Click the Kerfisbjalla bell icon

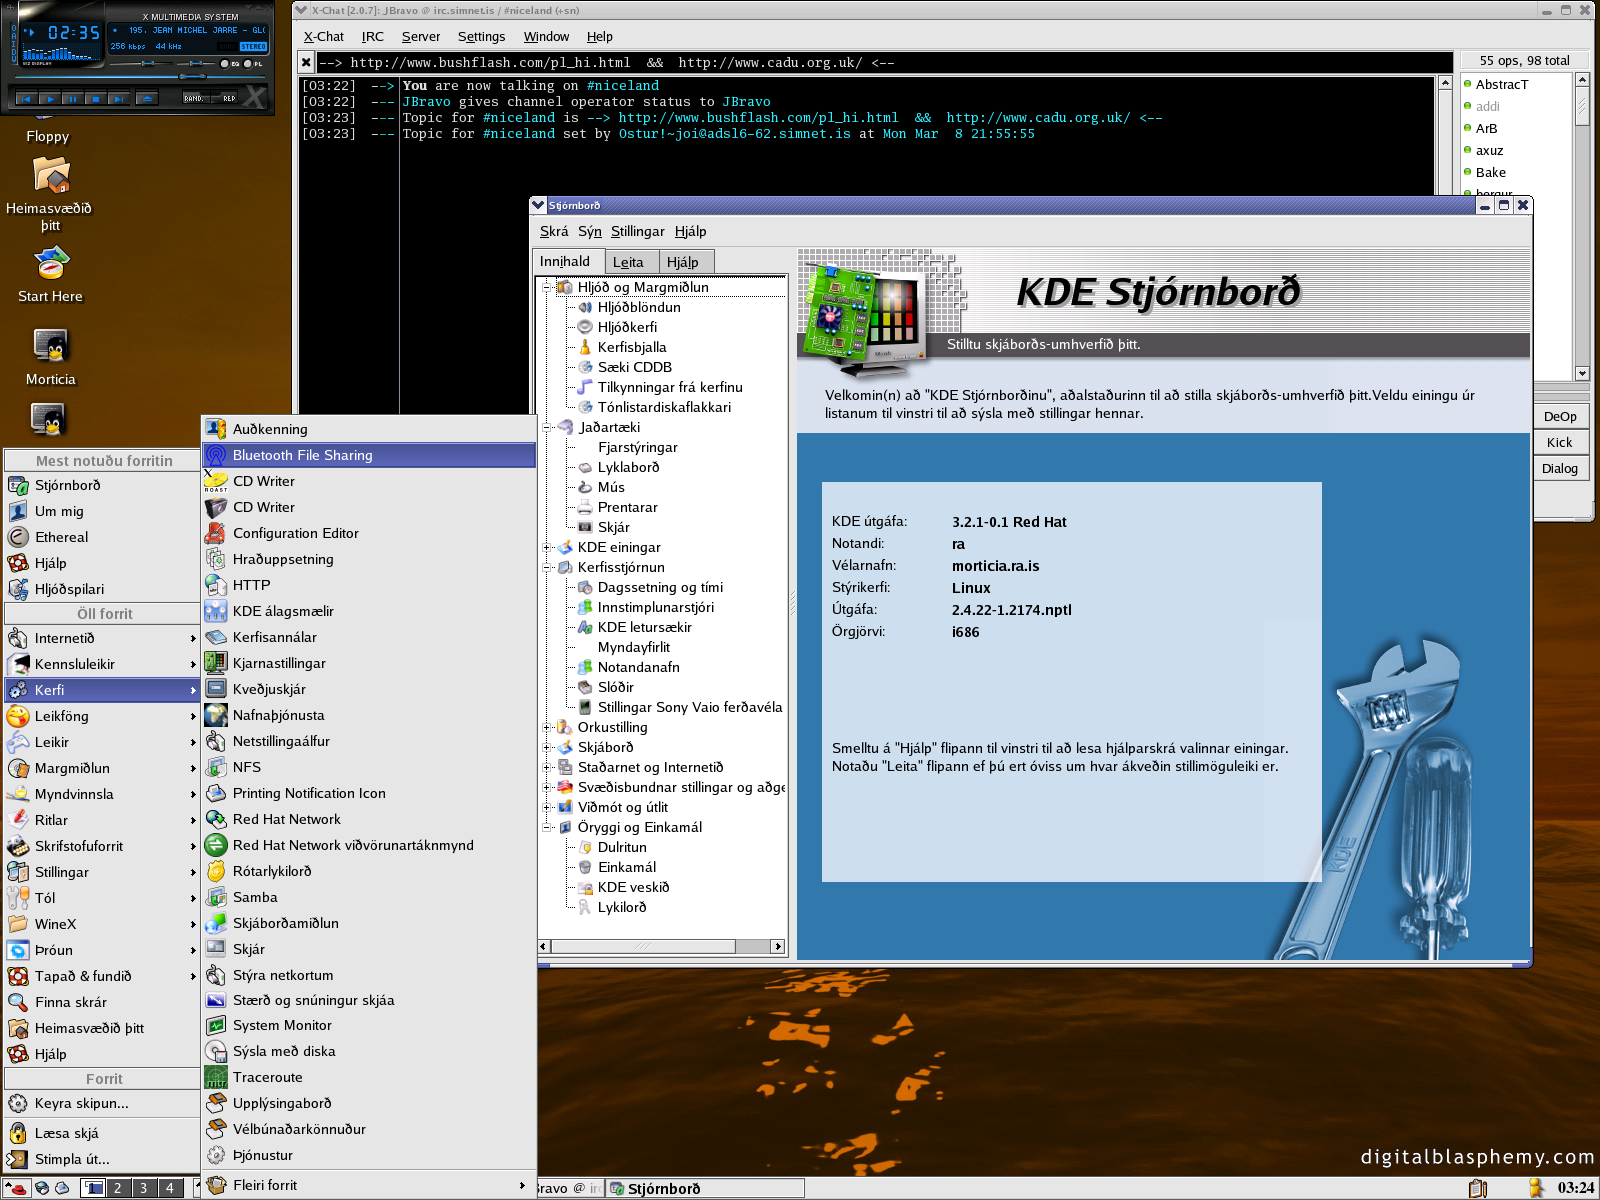pyautogui.click(x=585, y=347)
